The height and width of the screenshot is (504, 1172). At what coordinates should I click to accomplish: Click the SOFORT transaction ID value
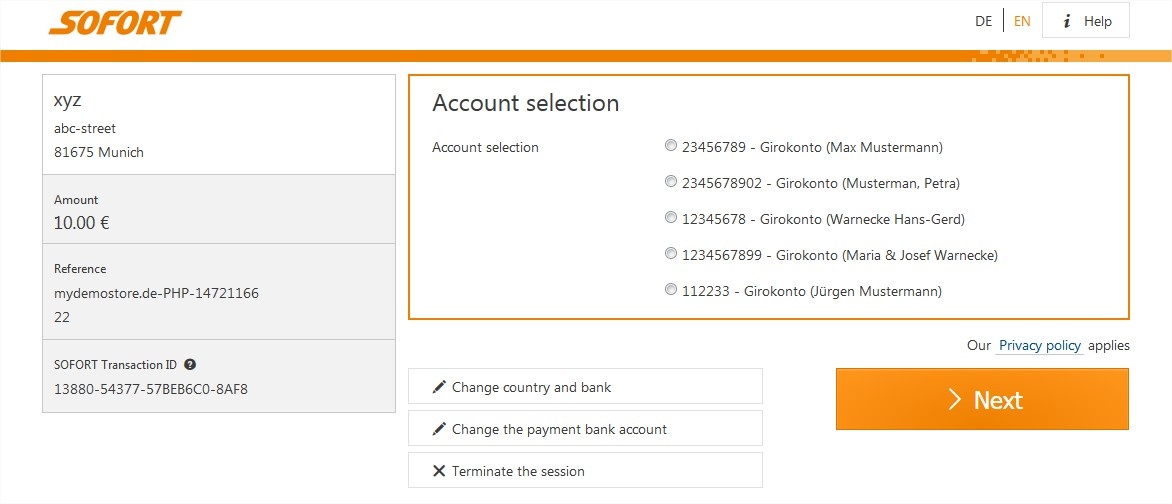click(151, 389)
